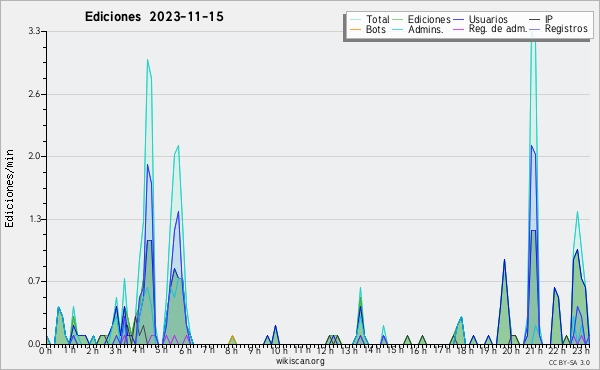Click the y-axis value 2.0
This screenshot has width=600, height=370.
pyautogui.click(x=34, y=156)
